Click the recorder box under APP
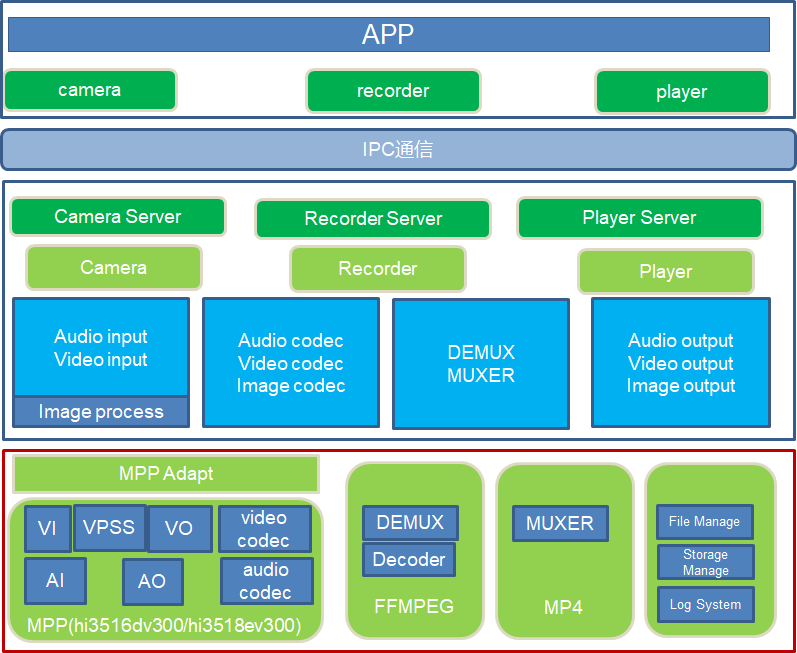This screenshot has width=797, height=653. (393, 91)
